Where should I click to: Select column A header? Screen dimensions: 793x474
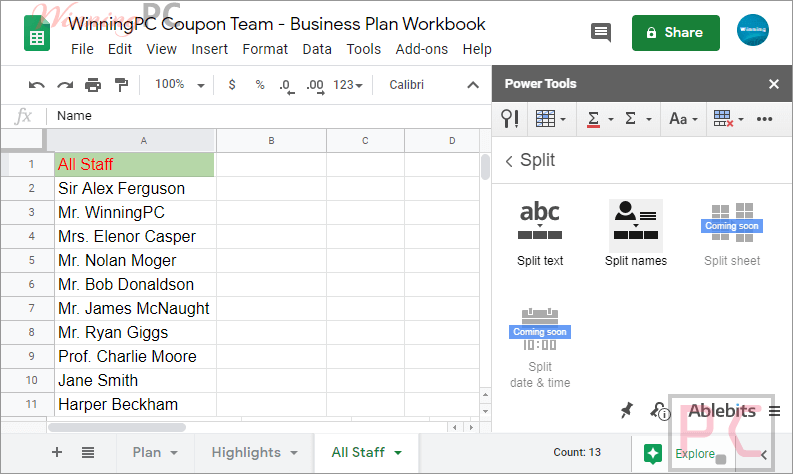(132, 141)
